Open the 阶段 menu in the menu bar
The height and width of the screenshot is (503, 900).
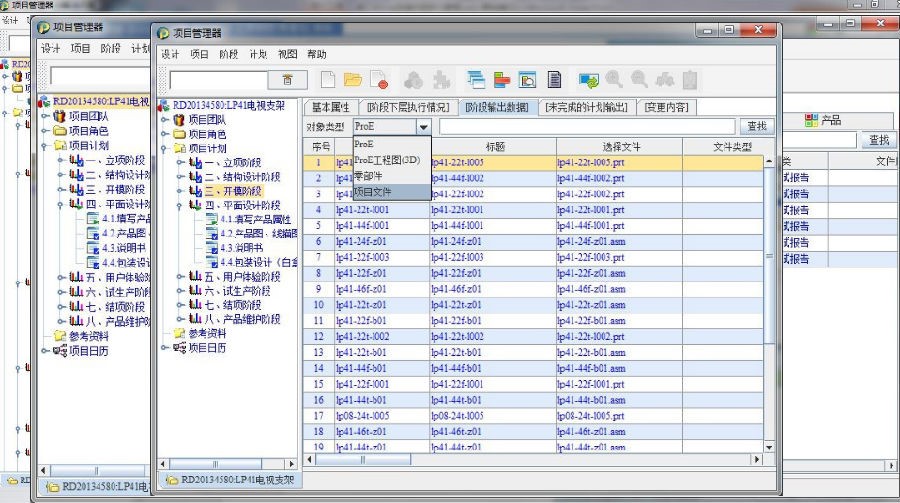(229, 54)
